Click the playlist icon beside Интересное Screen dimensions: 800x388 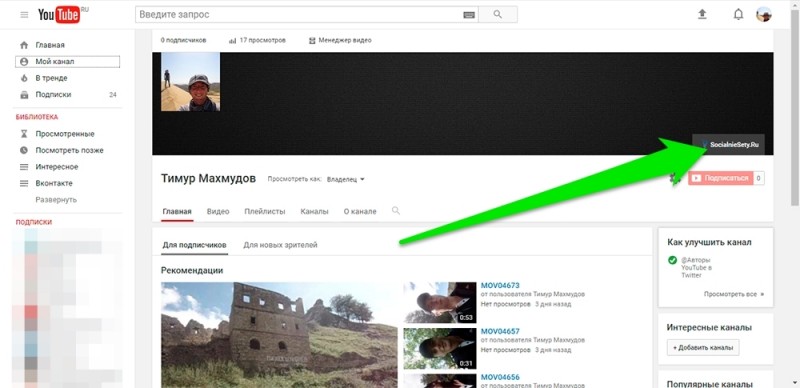pos(24,167)
